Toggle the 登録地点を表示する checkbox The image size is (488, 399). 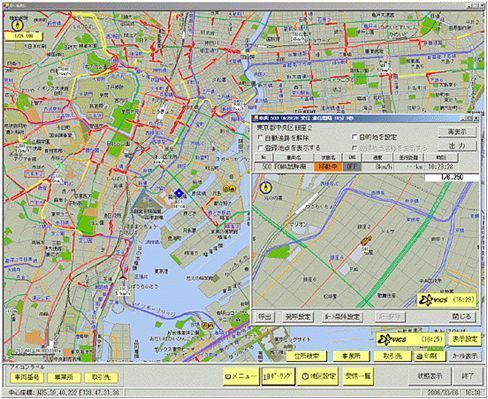point(261,148)
